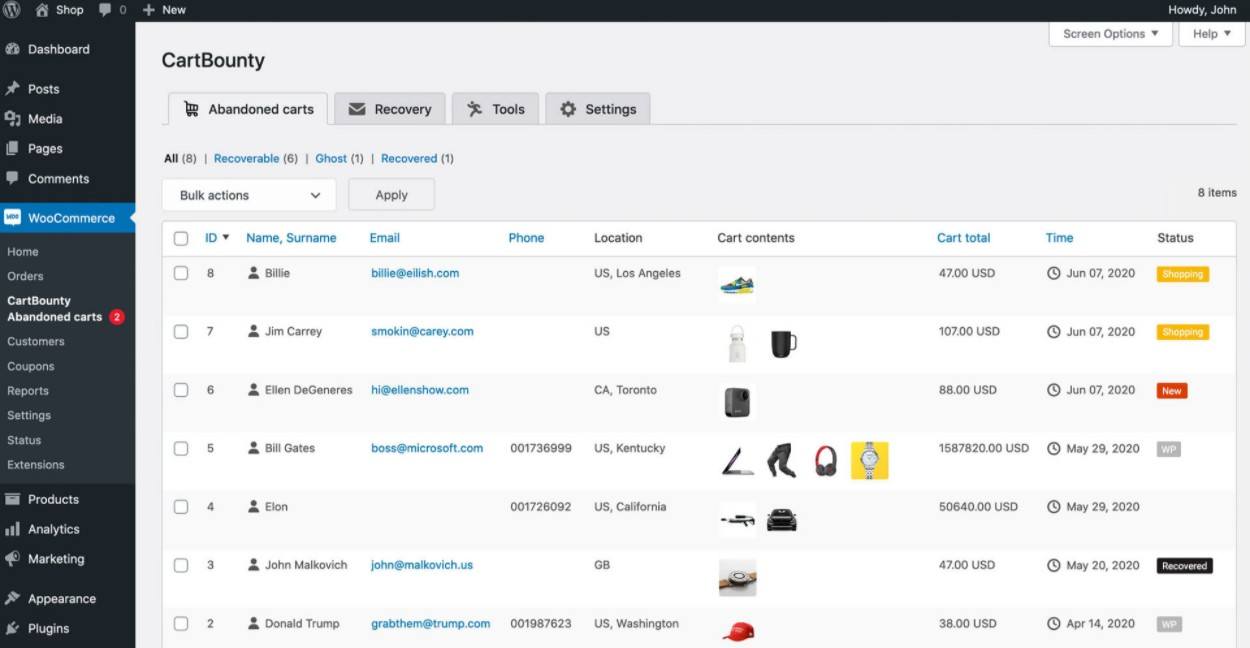Click the red headphones thumbnail in Bill Gates' cart
The image size is (1250, 648).
tap(825, 461)
